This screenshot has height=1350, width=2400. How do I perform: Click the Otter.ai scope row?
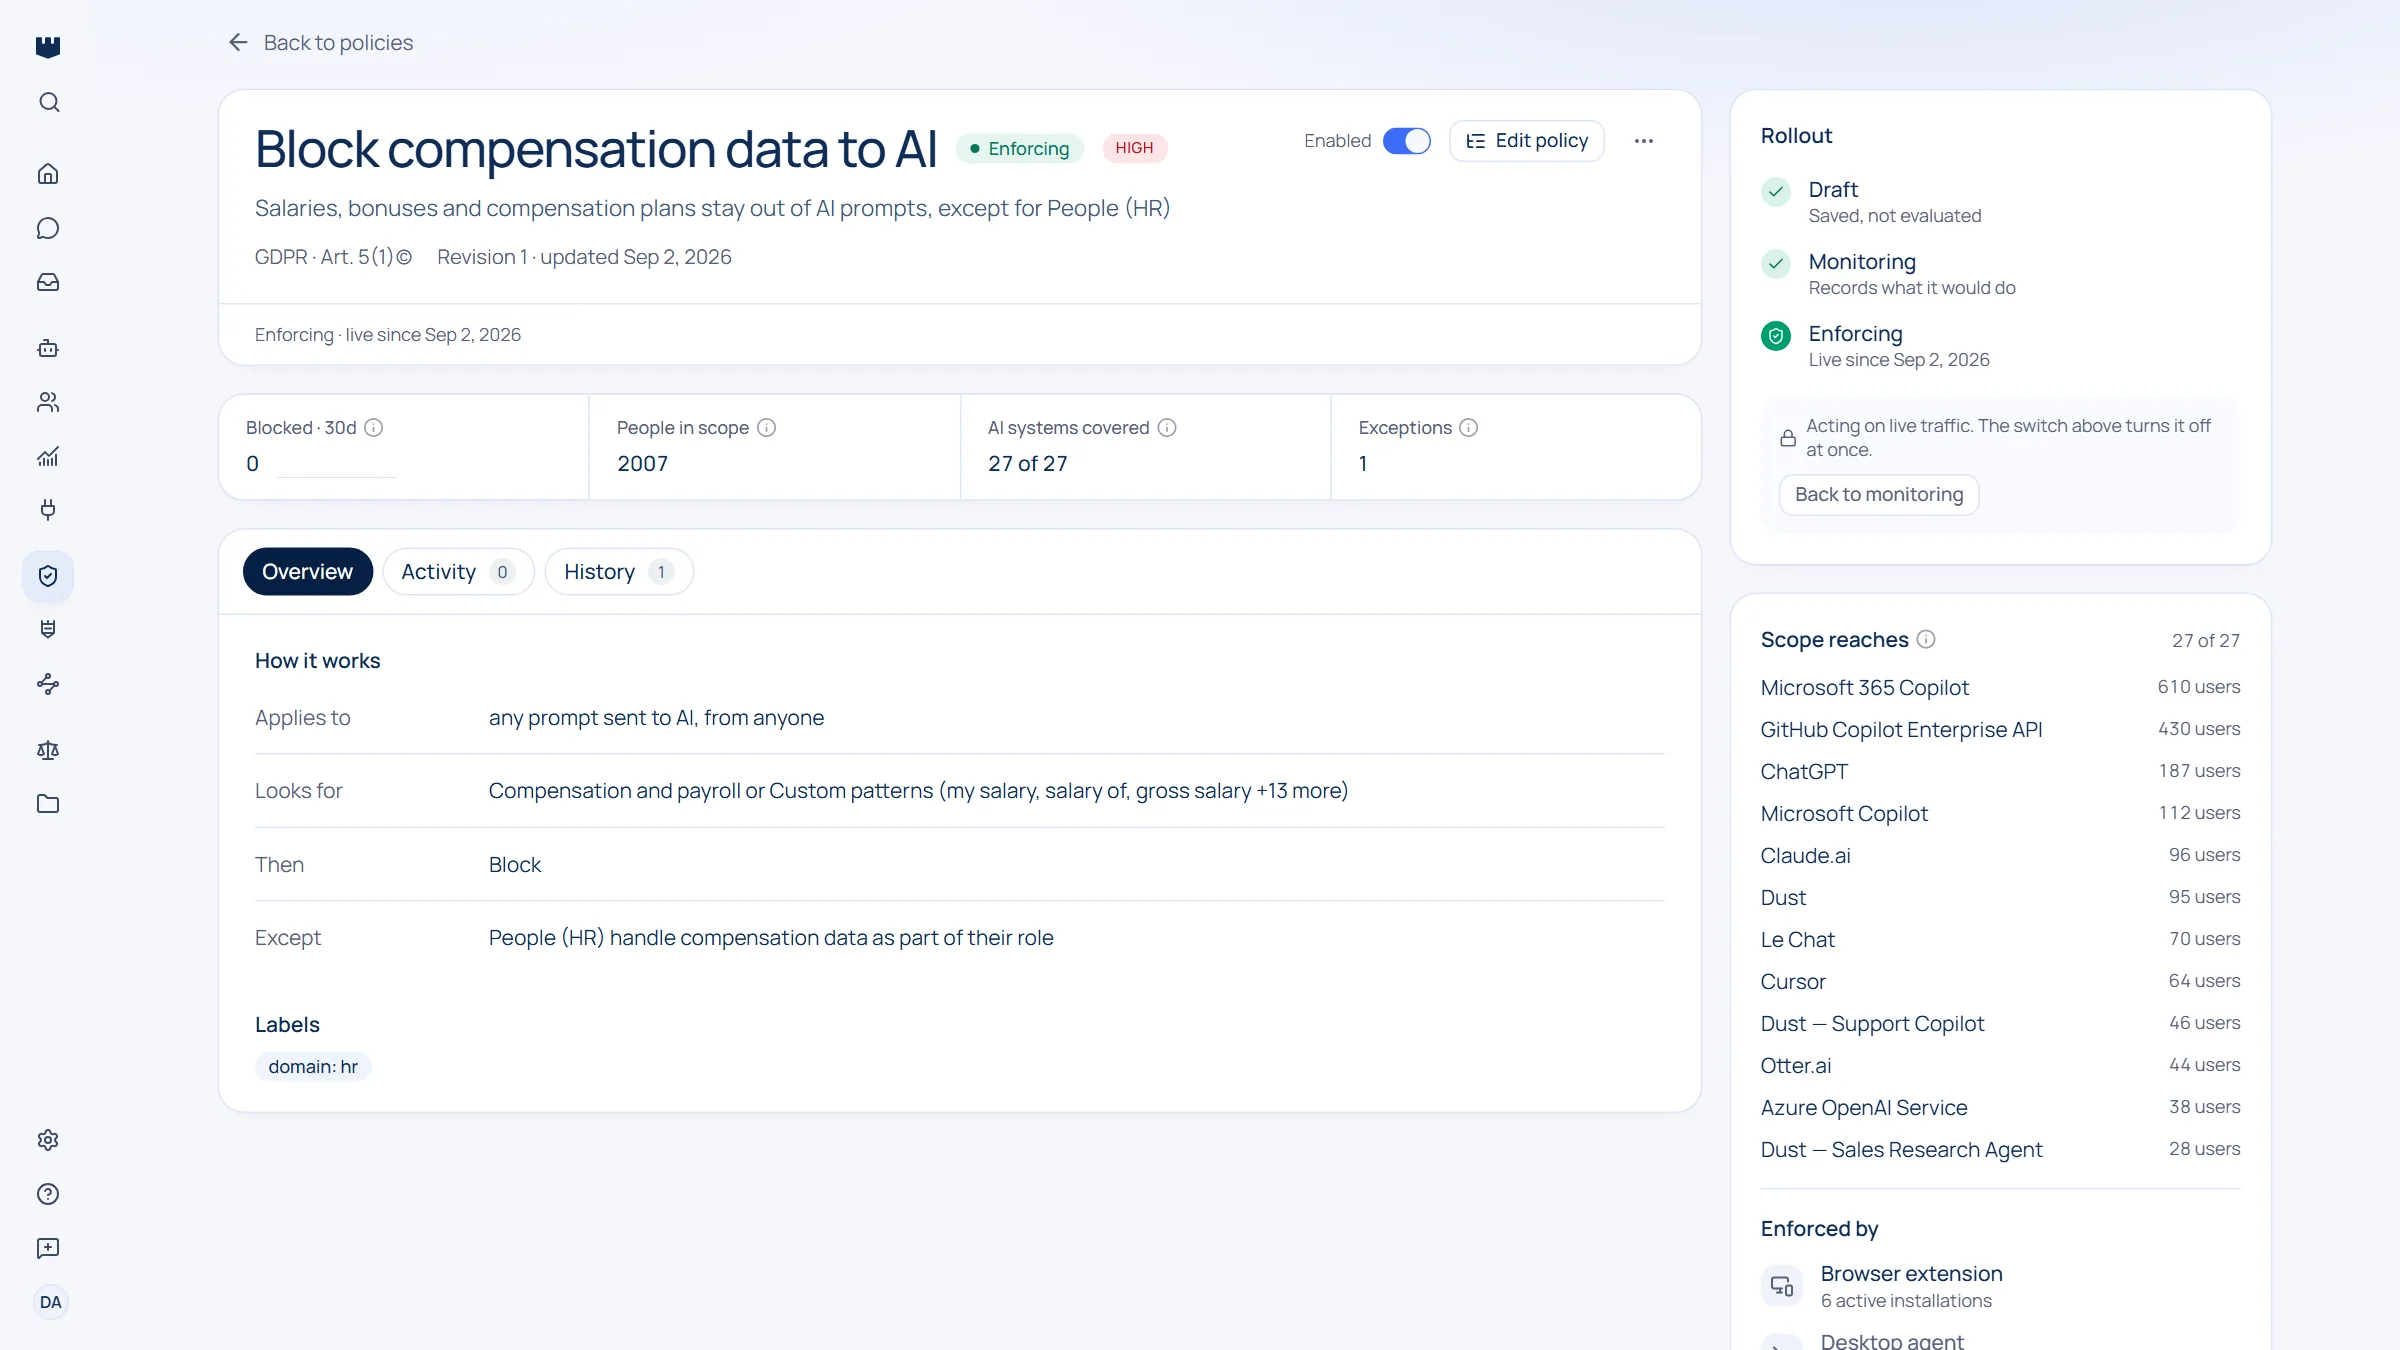pyautogui.click(x=2000, y=1066)
